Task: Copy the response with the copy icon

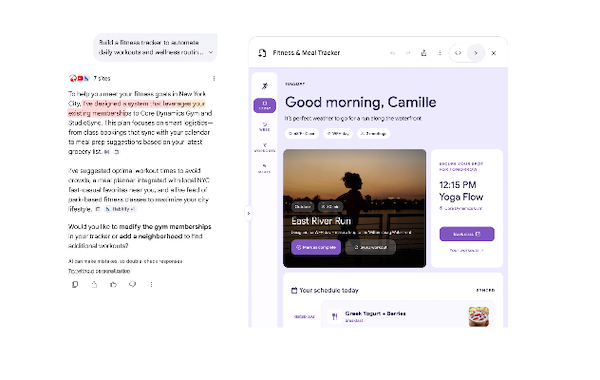Action: (x=75, y=284)
